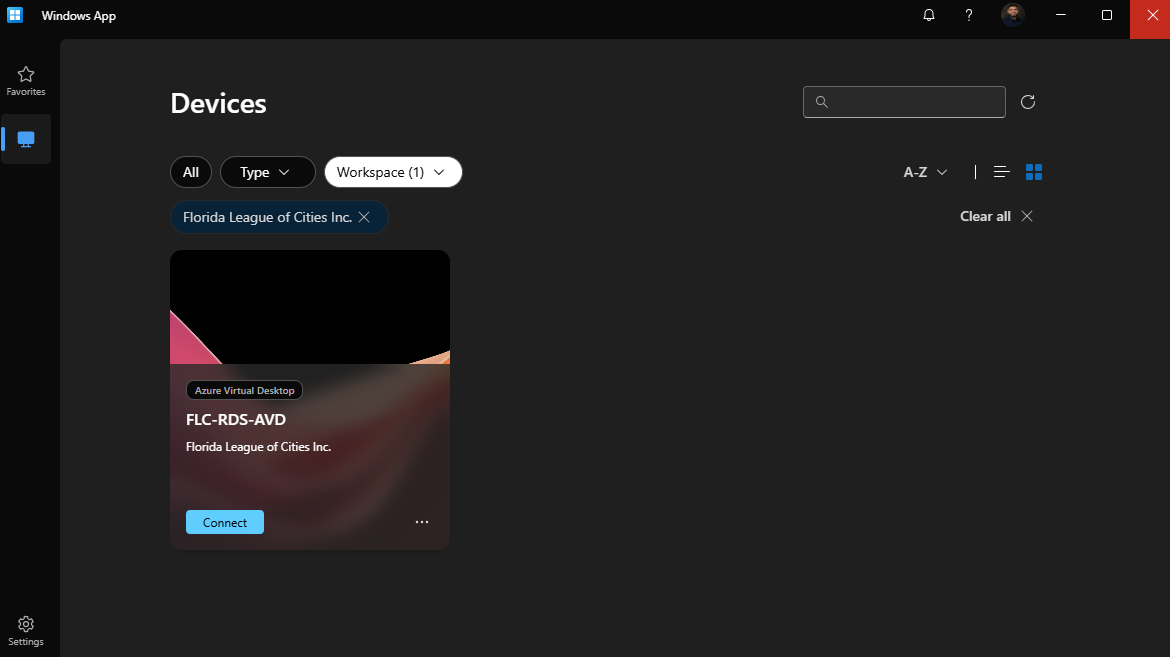This screenshot has height=657, width=1170.
Task: Open the A-Z sort order dropdown
Action: pos(925,172)
